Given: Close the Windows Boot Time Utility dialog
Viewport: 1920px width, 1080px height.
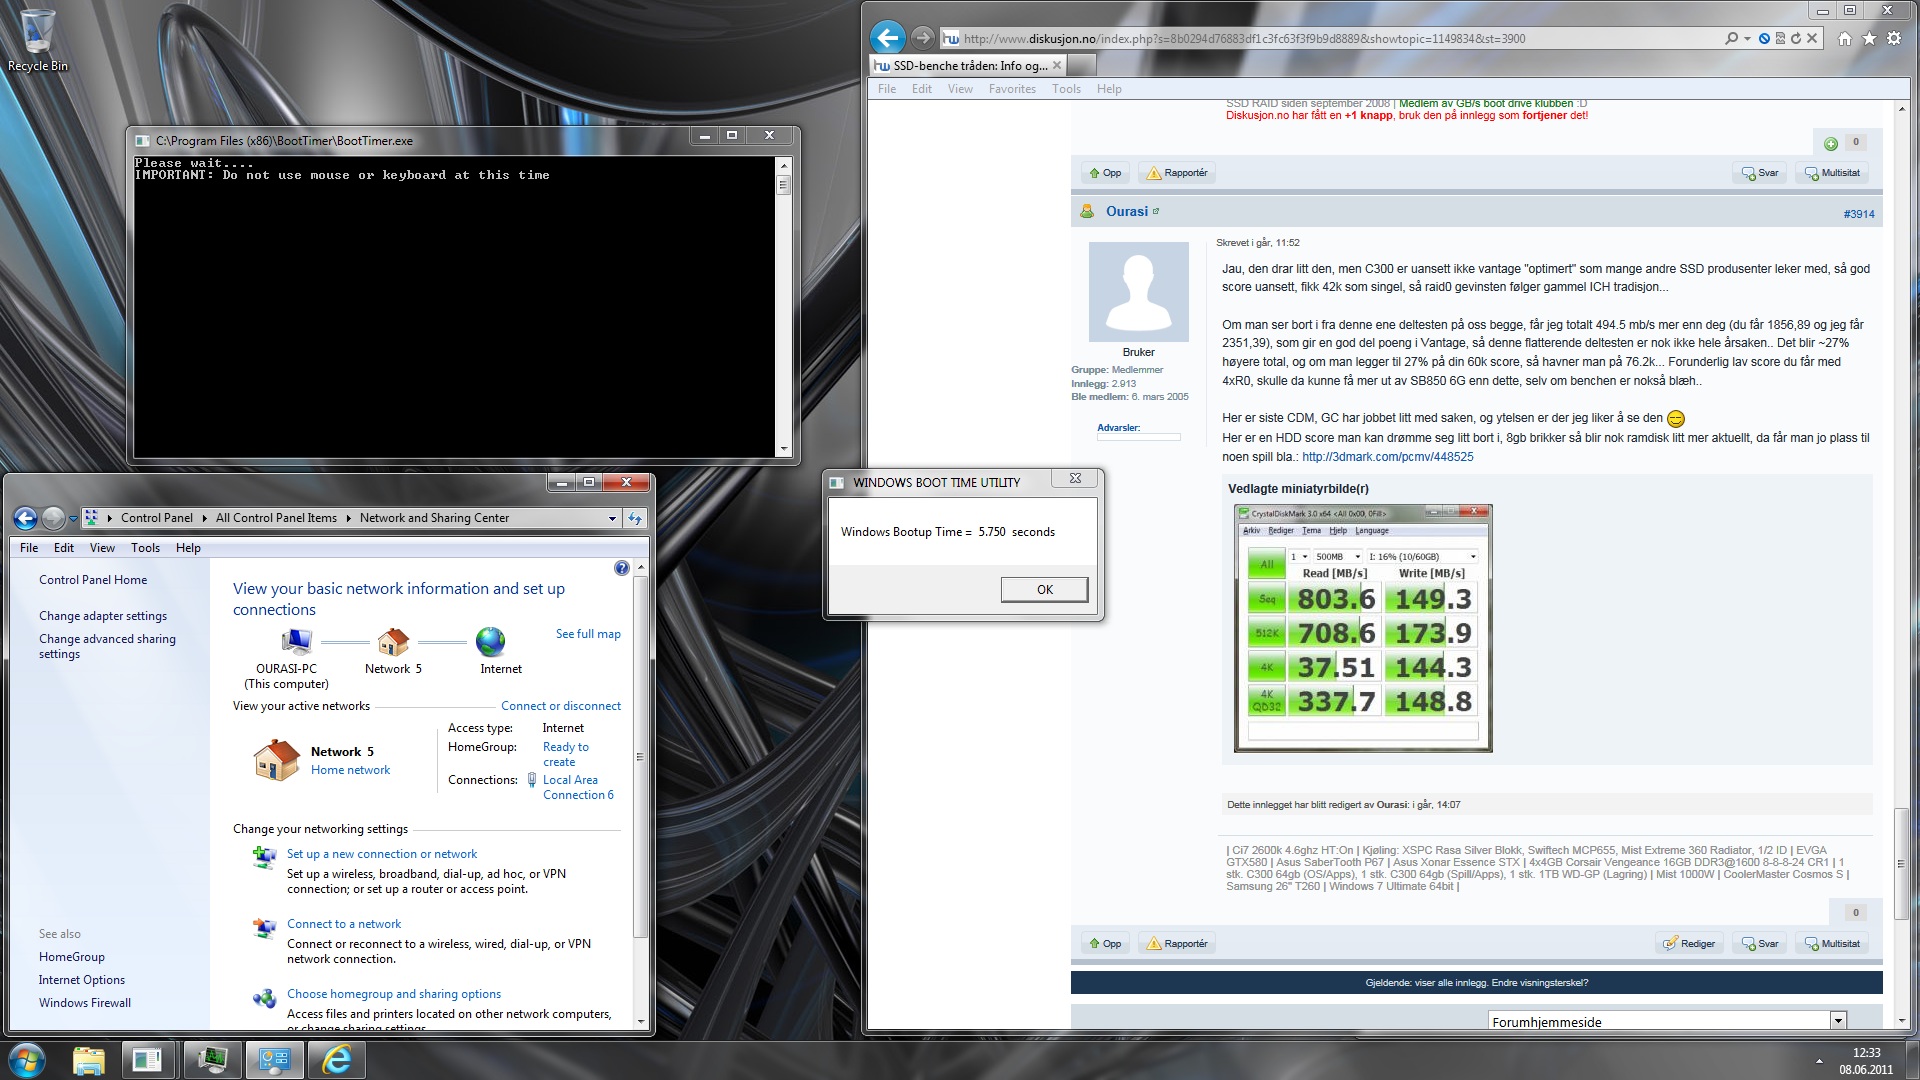Looking at the screenshot, I should 1075,479.
